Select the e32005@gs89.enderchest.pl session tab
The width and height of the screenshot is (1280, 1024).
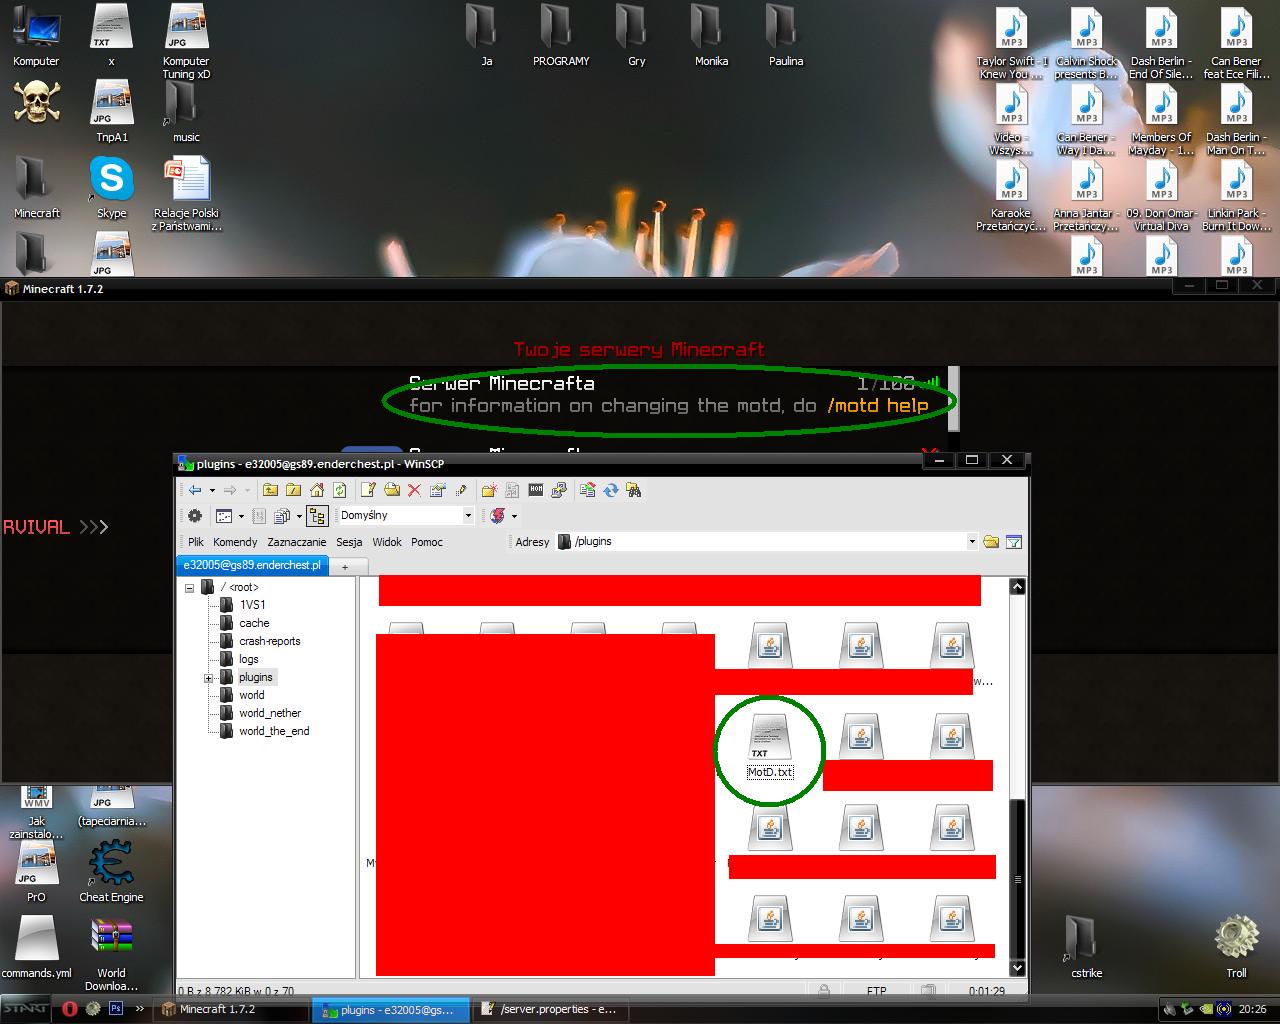pyautogui.click(x=252, y=565)
